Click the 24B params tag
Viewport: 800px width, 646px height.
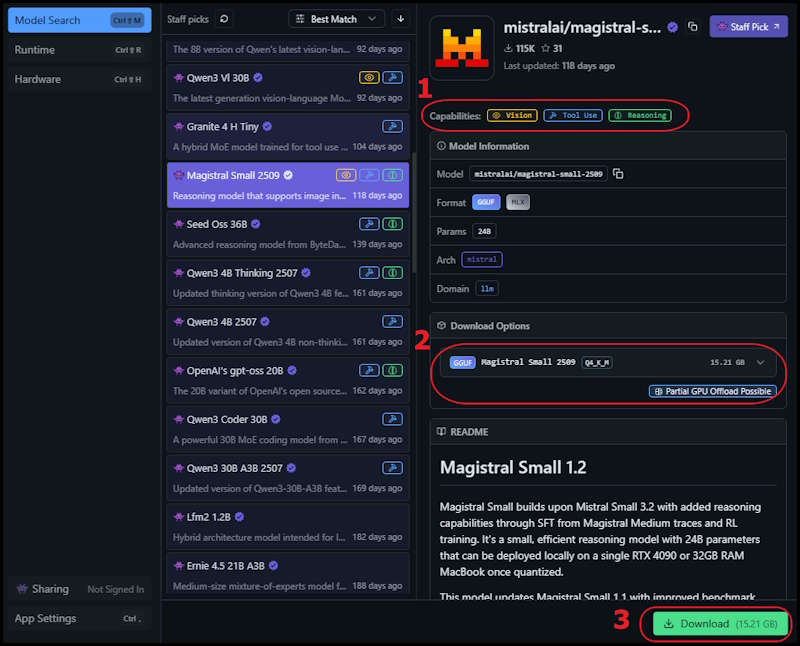click(x=484, y=232)
